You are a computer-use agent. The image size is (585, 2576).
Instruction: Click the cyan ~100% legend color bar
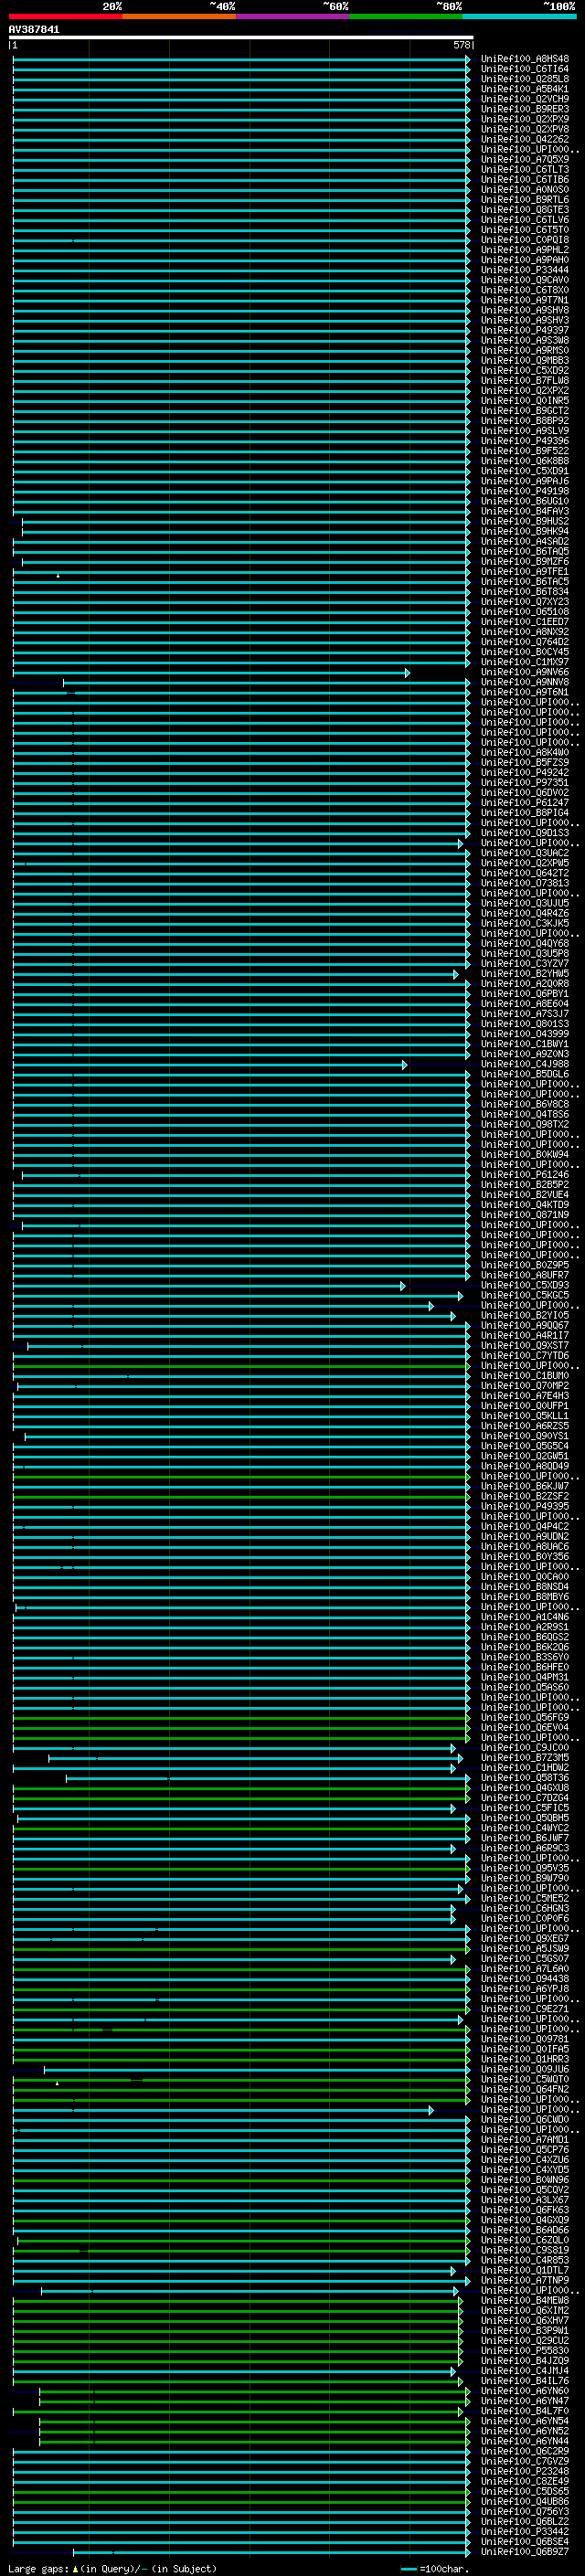[x=519, y=17]
